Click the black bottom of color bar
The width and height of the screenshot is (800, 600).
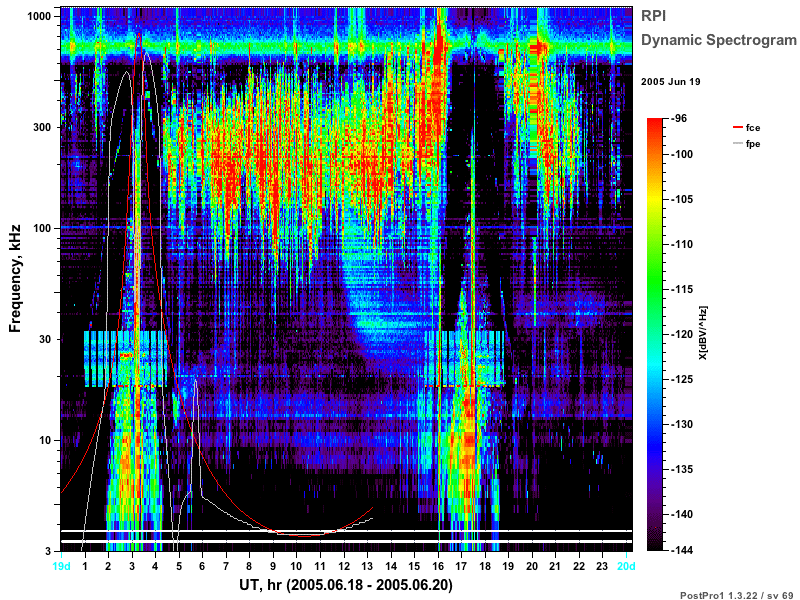pyautogui.click(x=655, y=546)
